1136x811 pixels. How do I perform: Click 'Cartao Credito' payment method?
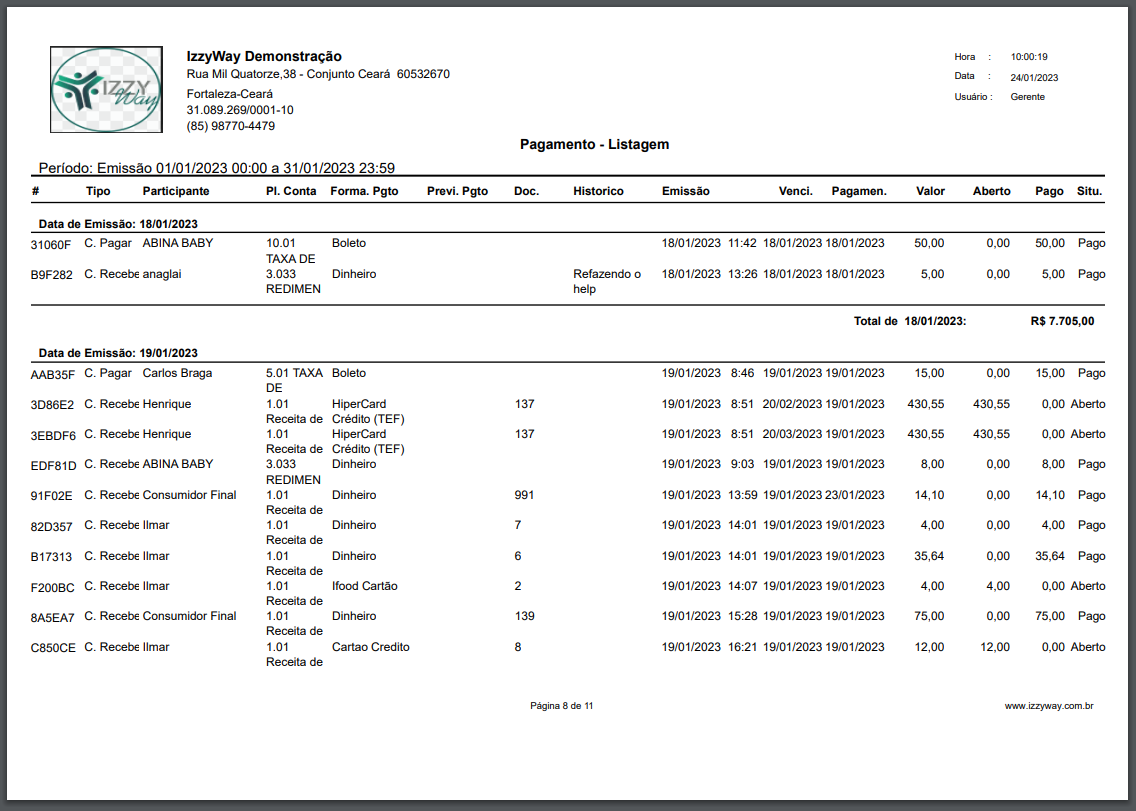pyautogui.click(x=371, y=647)
